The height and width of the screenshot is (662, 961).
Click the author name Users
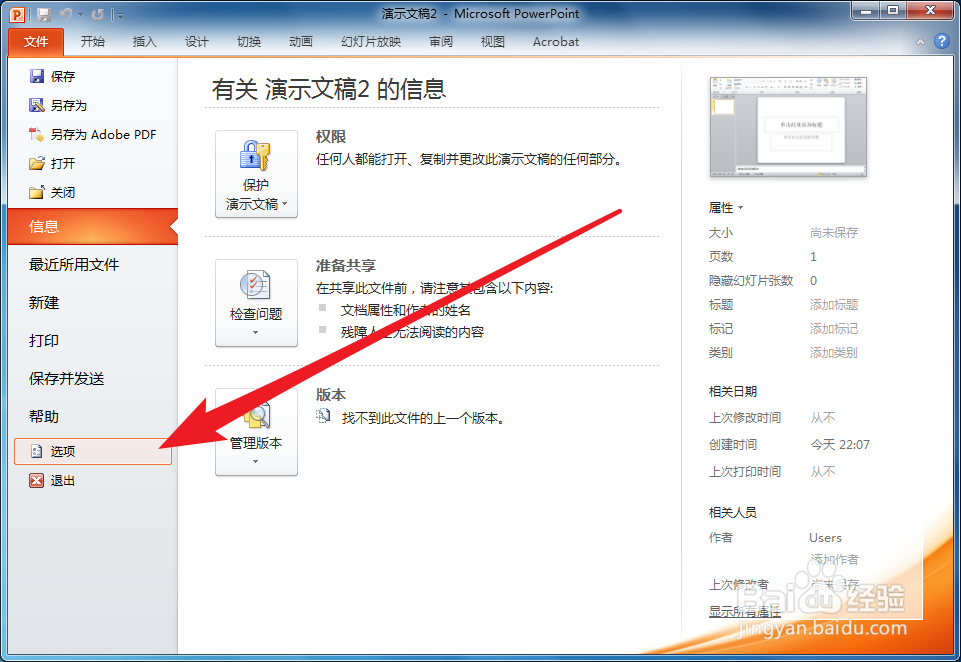tap(826, 538)
